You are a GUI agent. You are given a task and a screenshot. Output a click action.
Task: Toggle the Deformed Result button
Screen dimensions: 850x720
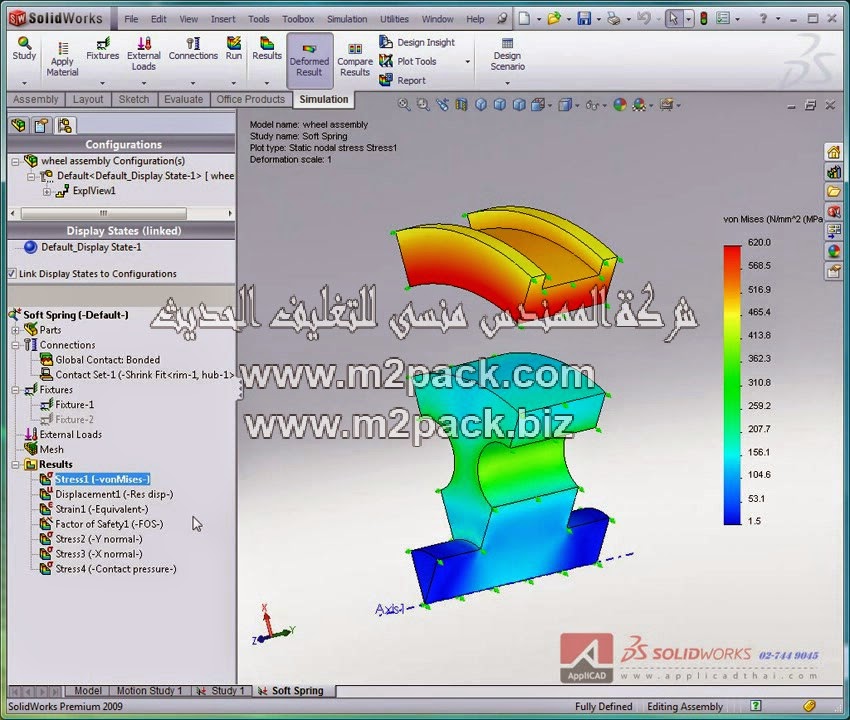pyautogui.click(x=310, y=60)
